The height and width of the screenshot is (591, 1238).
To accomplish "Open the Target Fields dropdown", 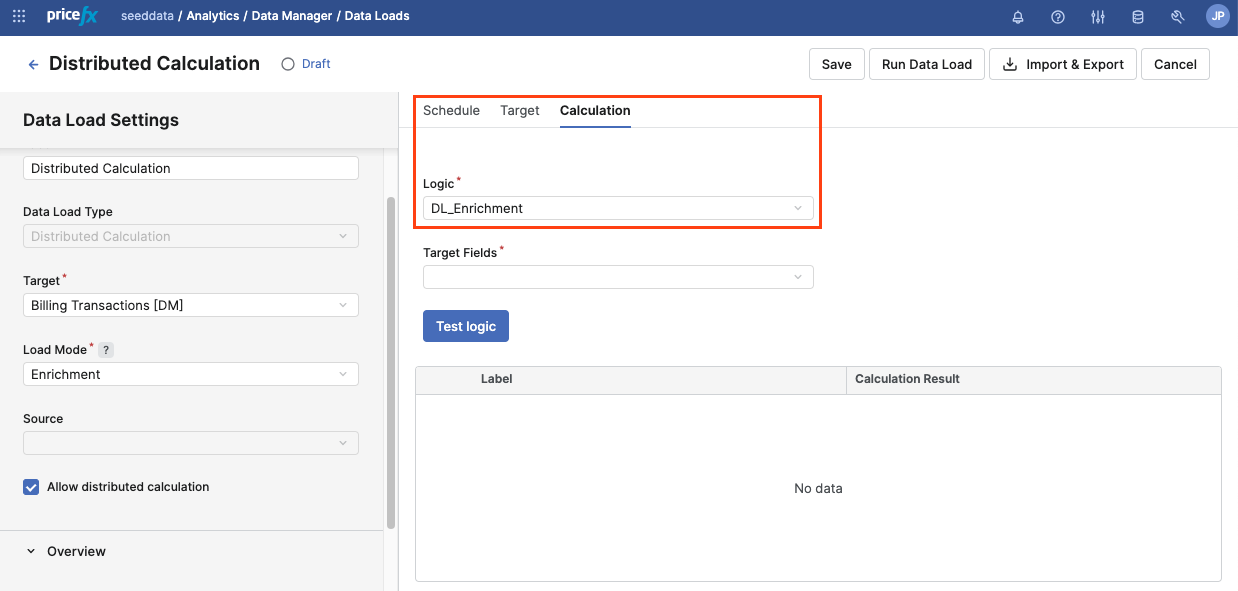I will [618, 277].
